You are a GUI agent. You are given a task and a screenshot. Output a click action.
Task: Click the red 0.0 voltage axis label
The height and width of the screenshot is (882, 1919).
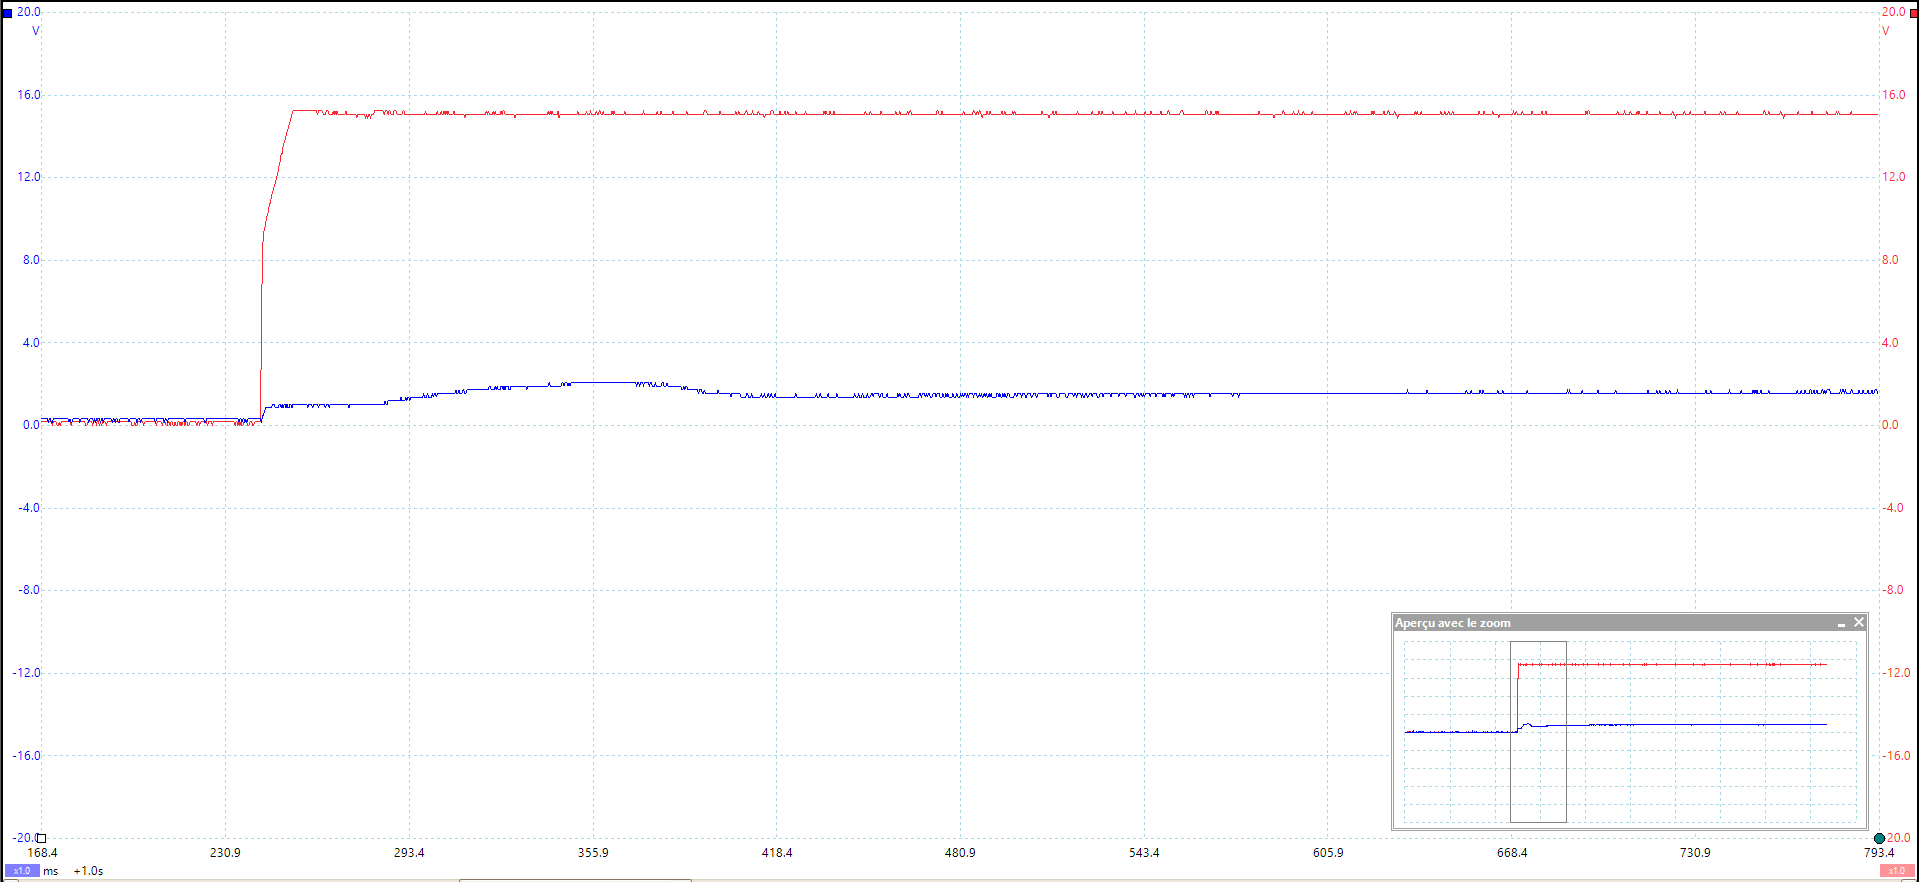[x=1890, y=425]
